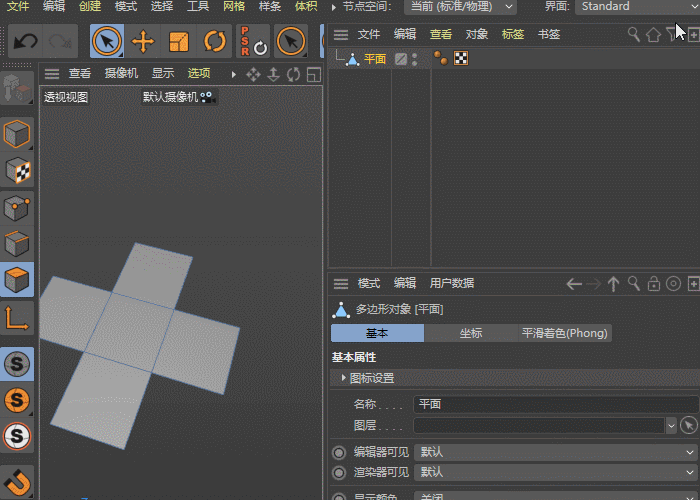This screenshot has height=500, width=700.
Task: Open the 创建 main menu
Action: pyautogui.click(x=90, y=6)
